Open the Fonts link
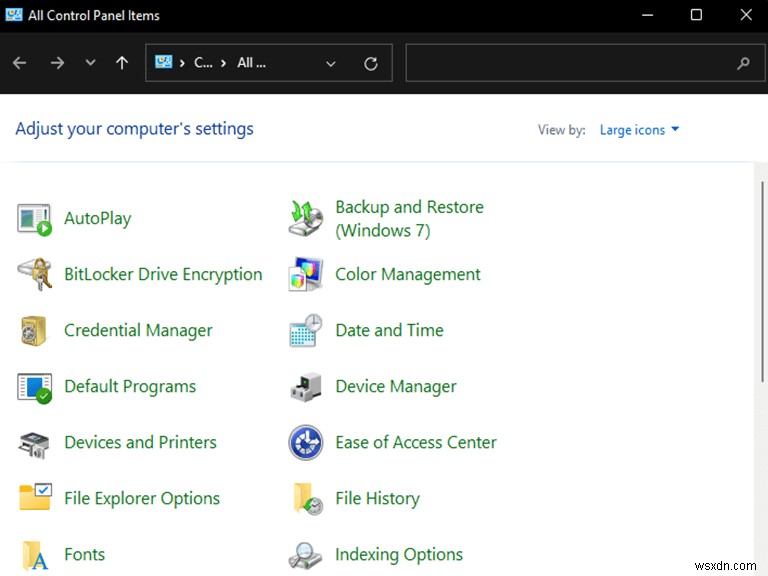Image resolution: width=768 pixels, height=576 pixels. tap(84, 554)
